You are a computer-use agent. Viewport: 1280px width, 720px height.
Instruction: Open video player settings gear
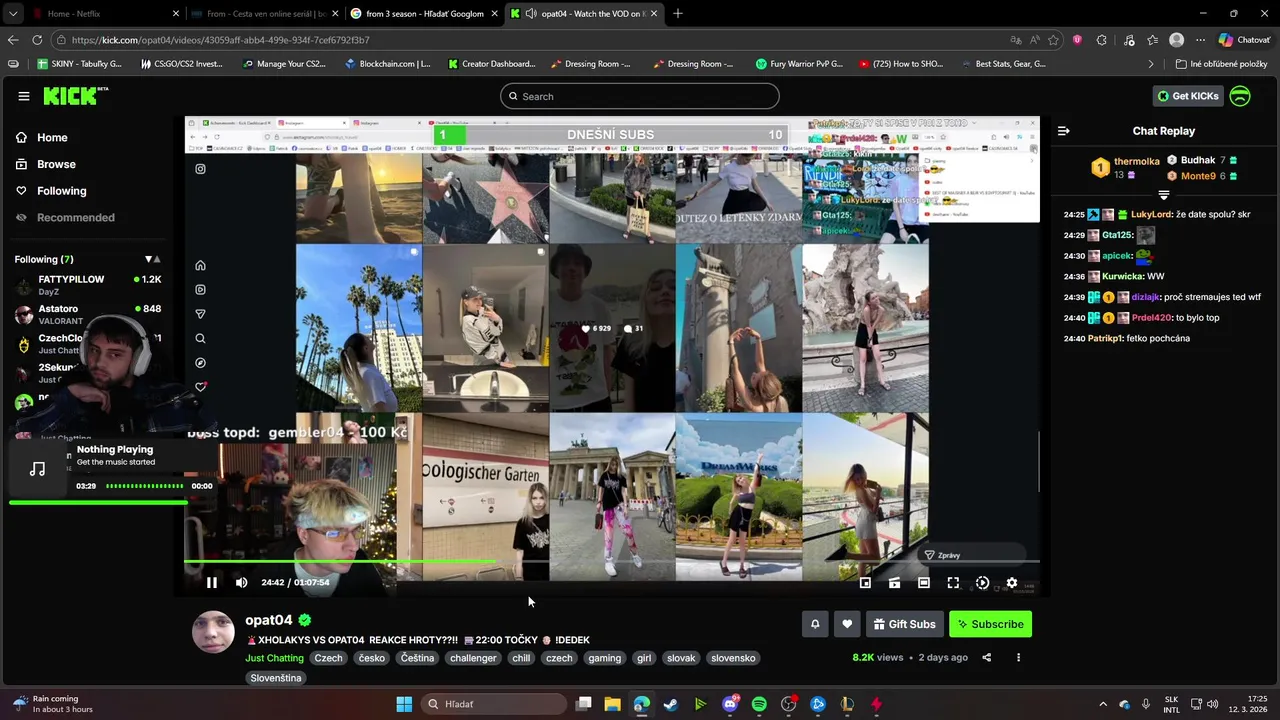(x=1012, y=583)
